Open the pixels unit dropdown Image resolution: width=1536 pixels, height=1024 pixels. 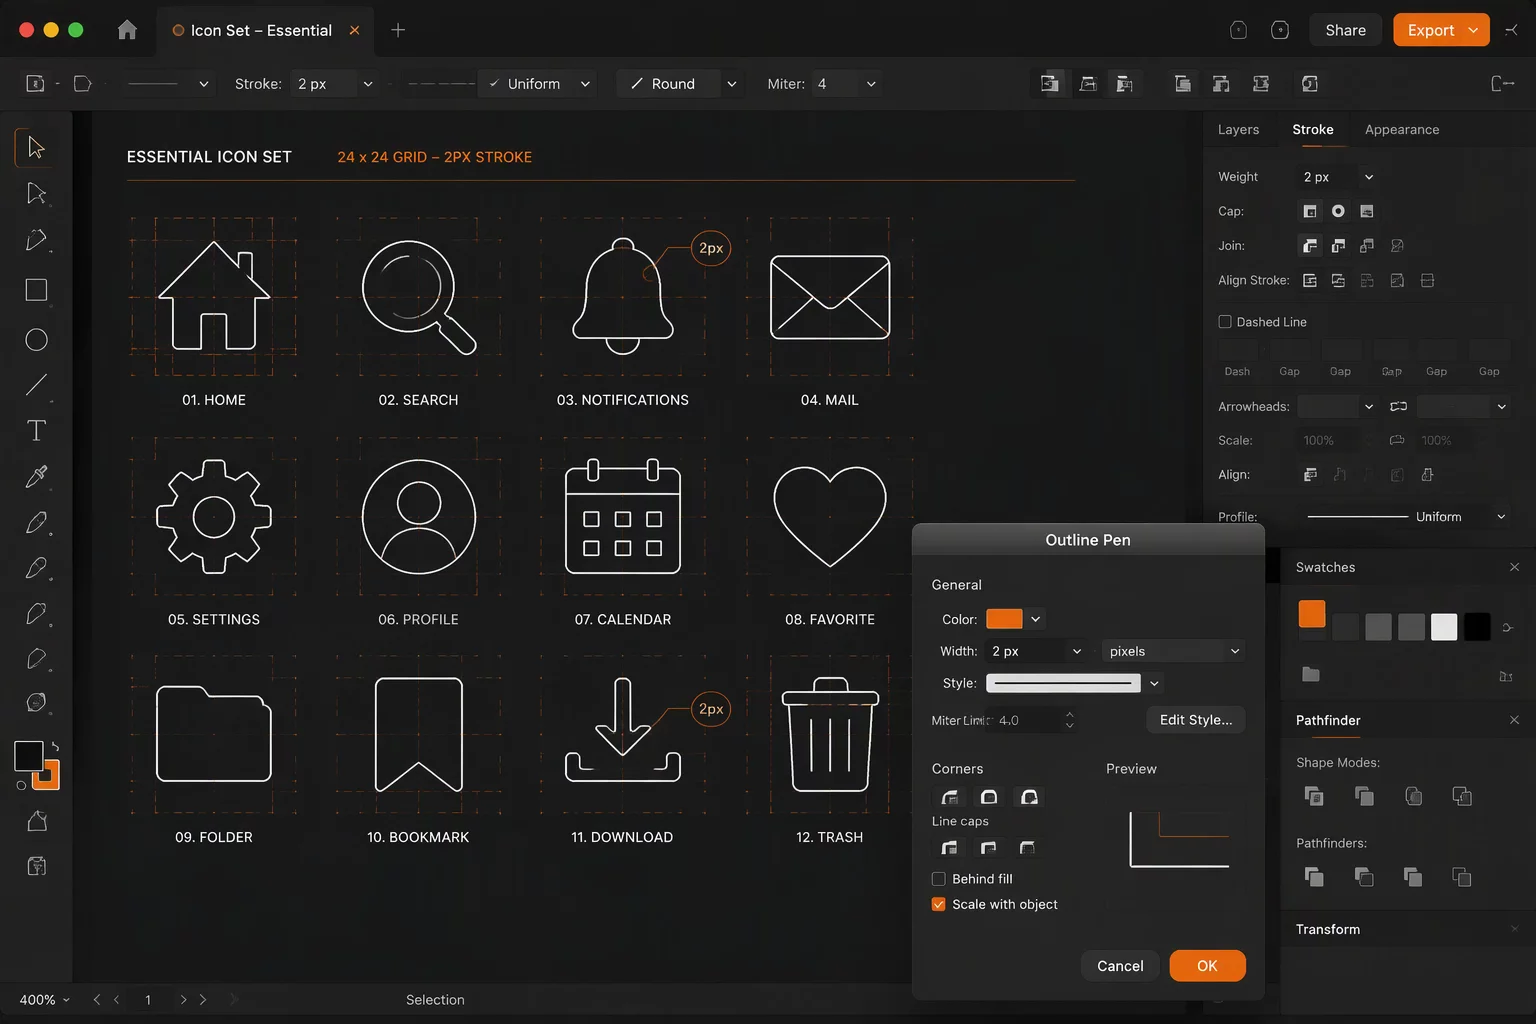[1173, 651]
